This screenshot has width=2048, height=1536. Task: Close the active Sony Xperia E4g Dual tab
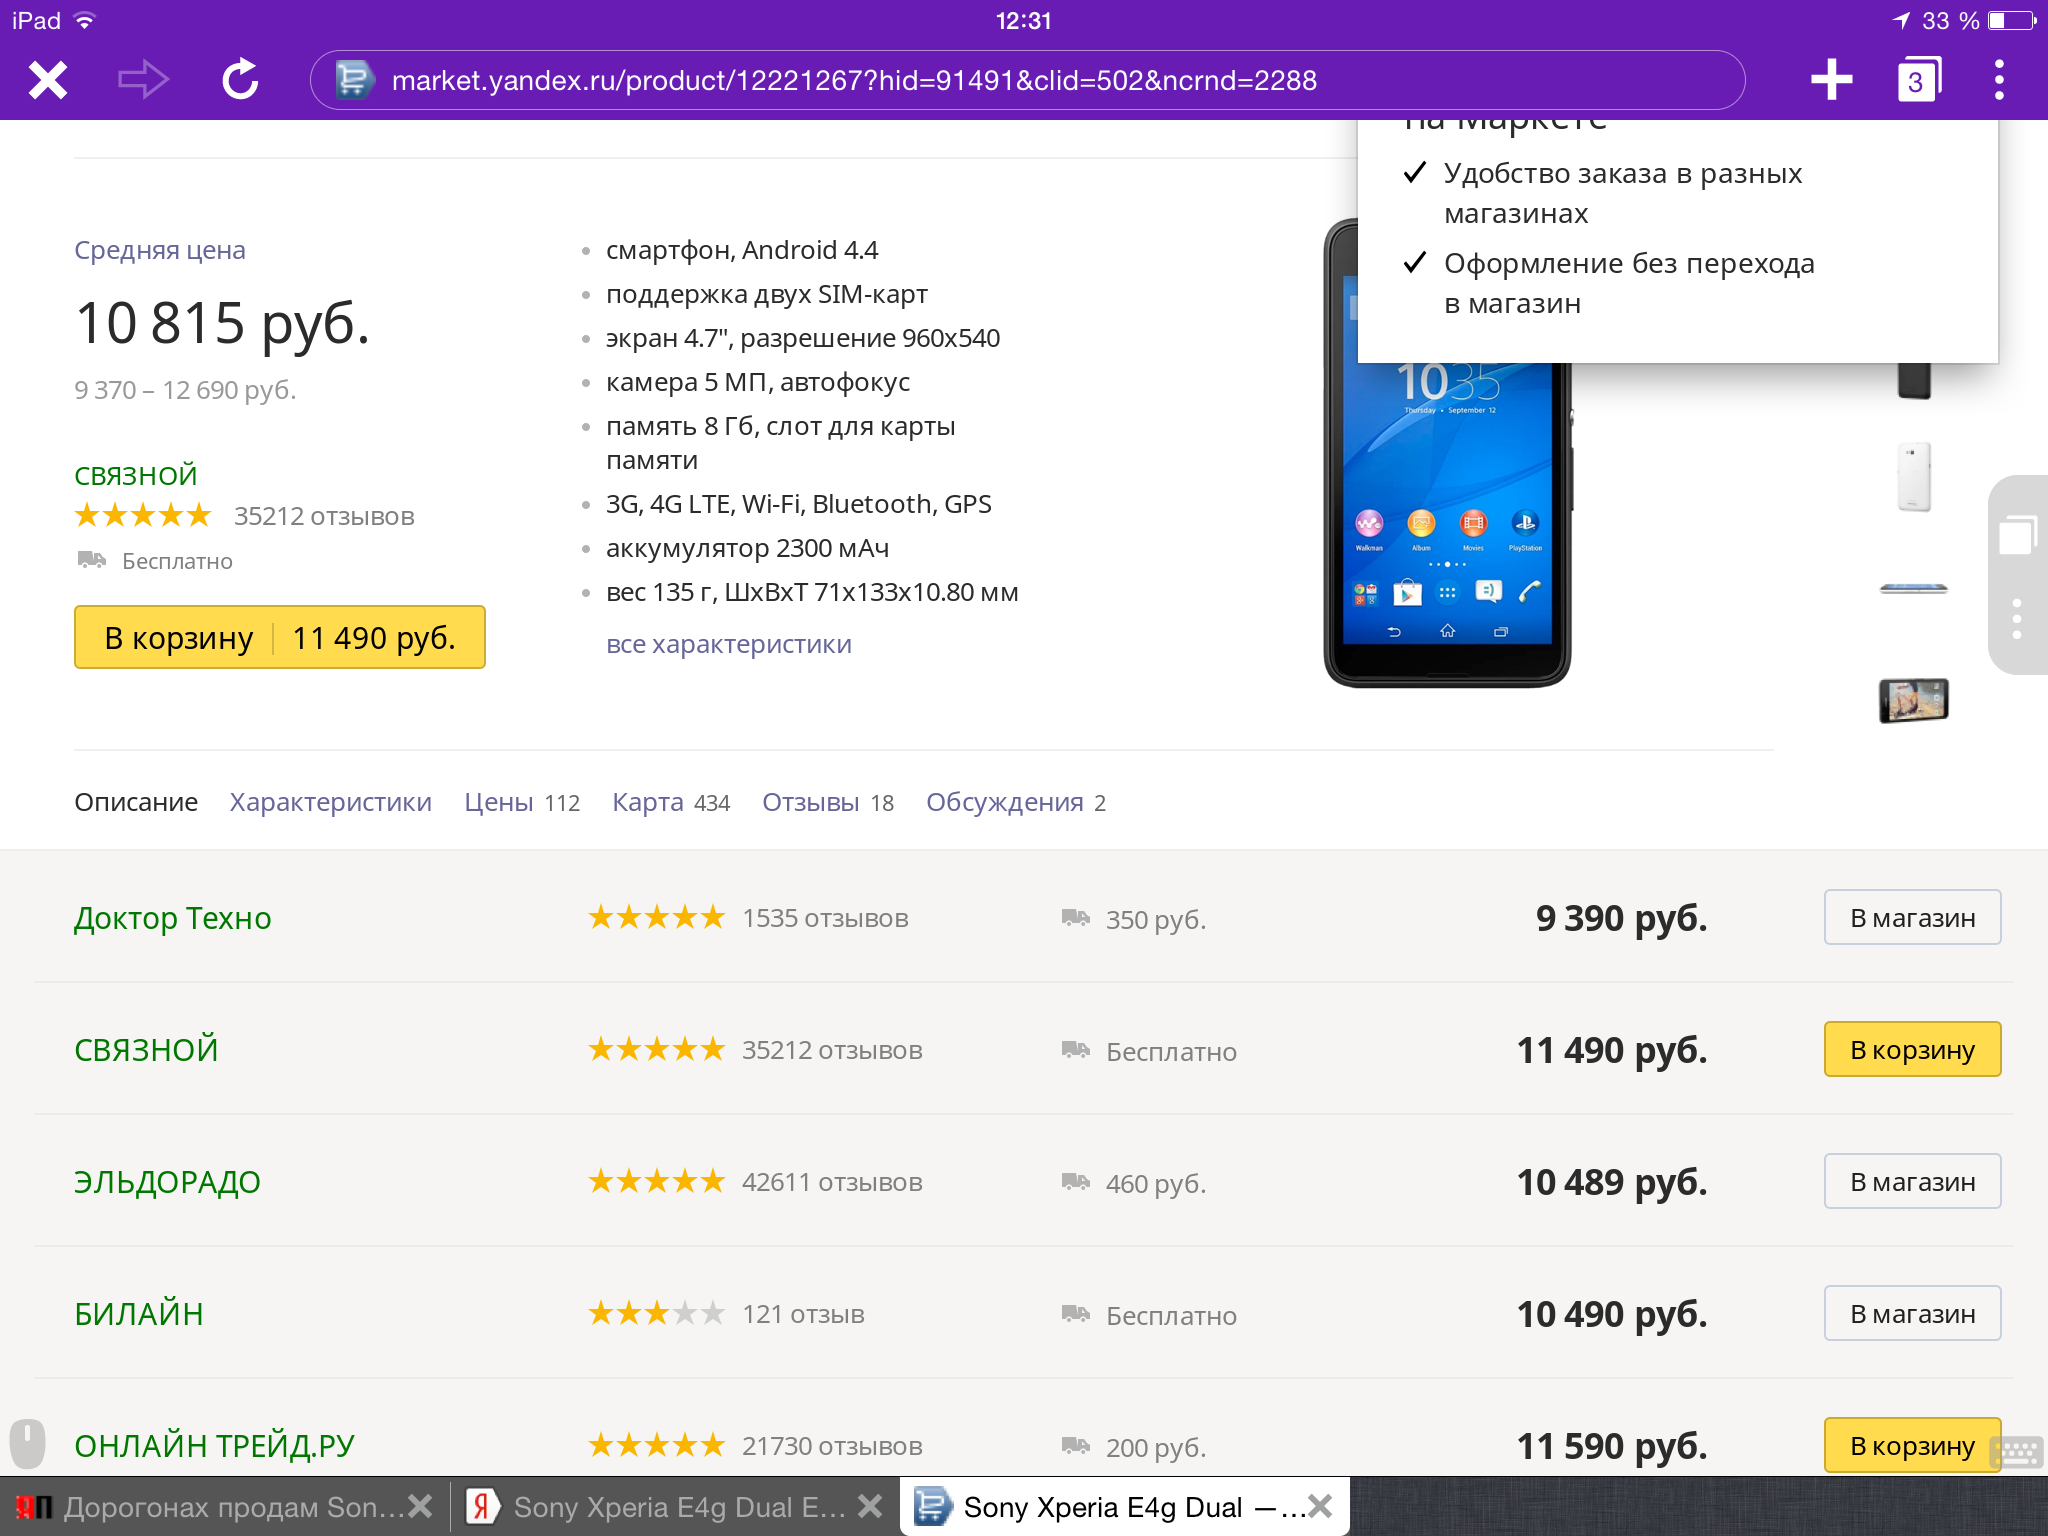coord(1320,1506)
